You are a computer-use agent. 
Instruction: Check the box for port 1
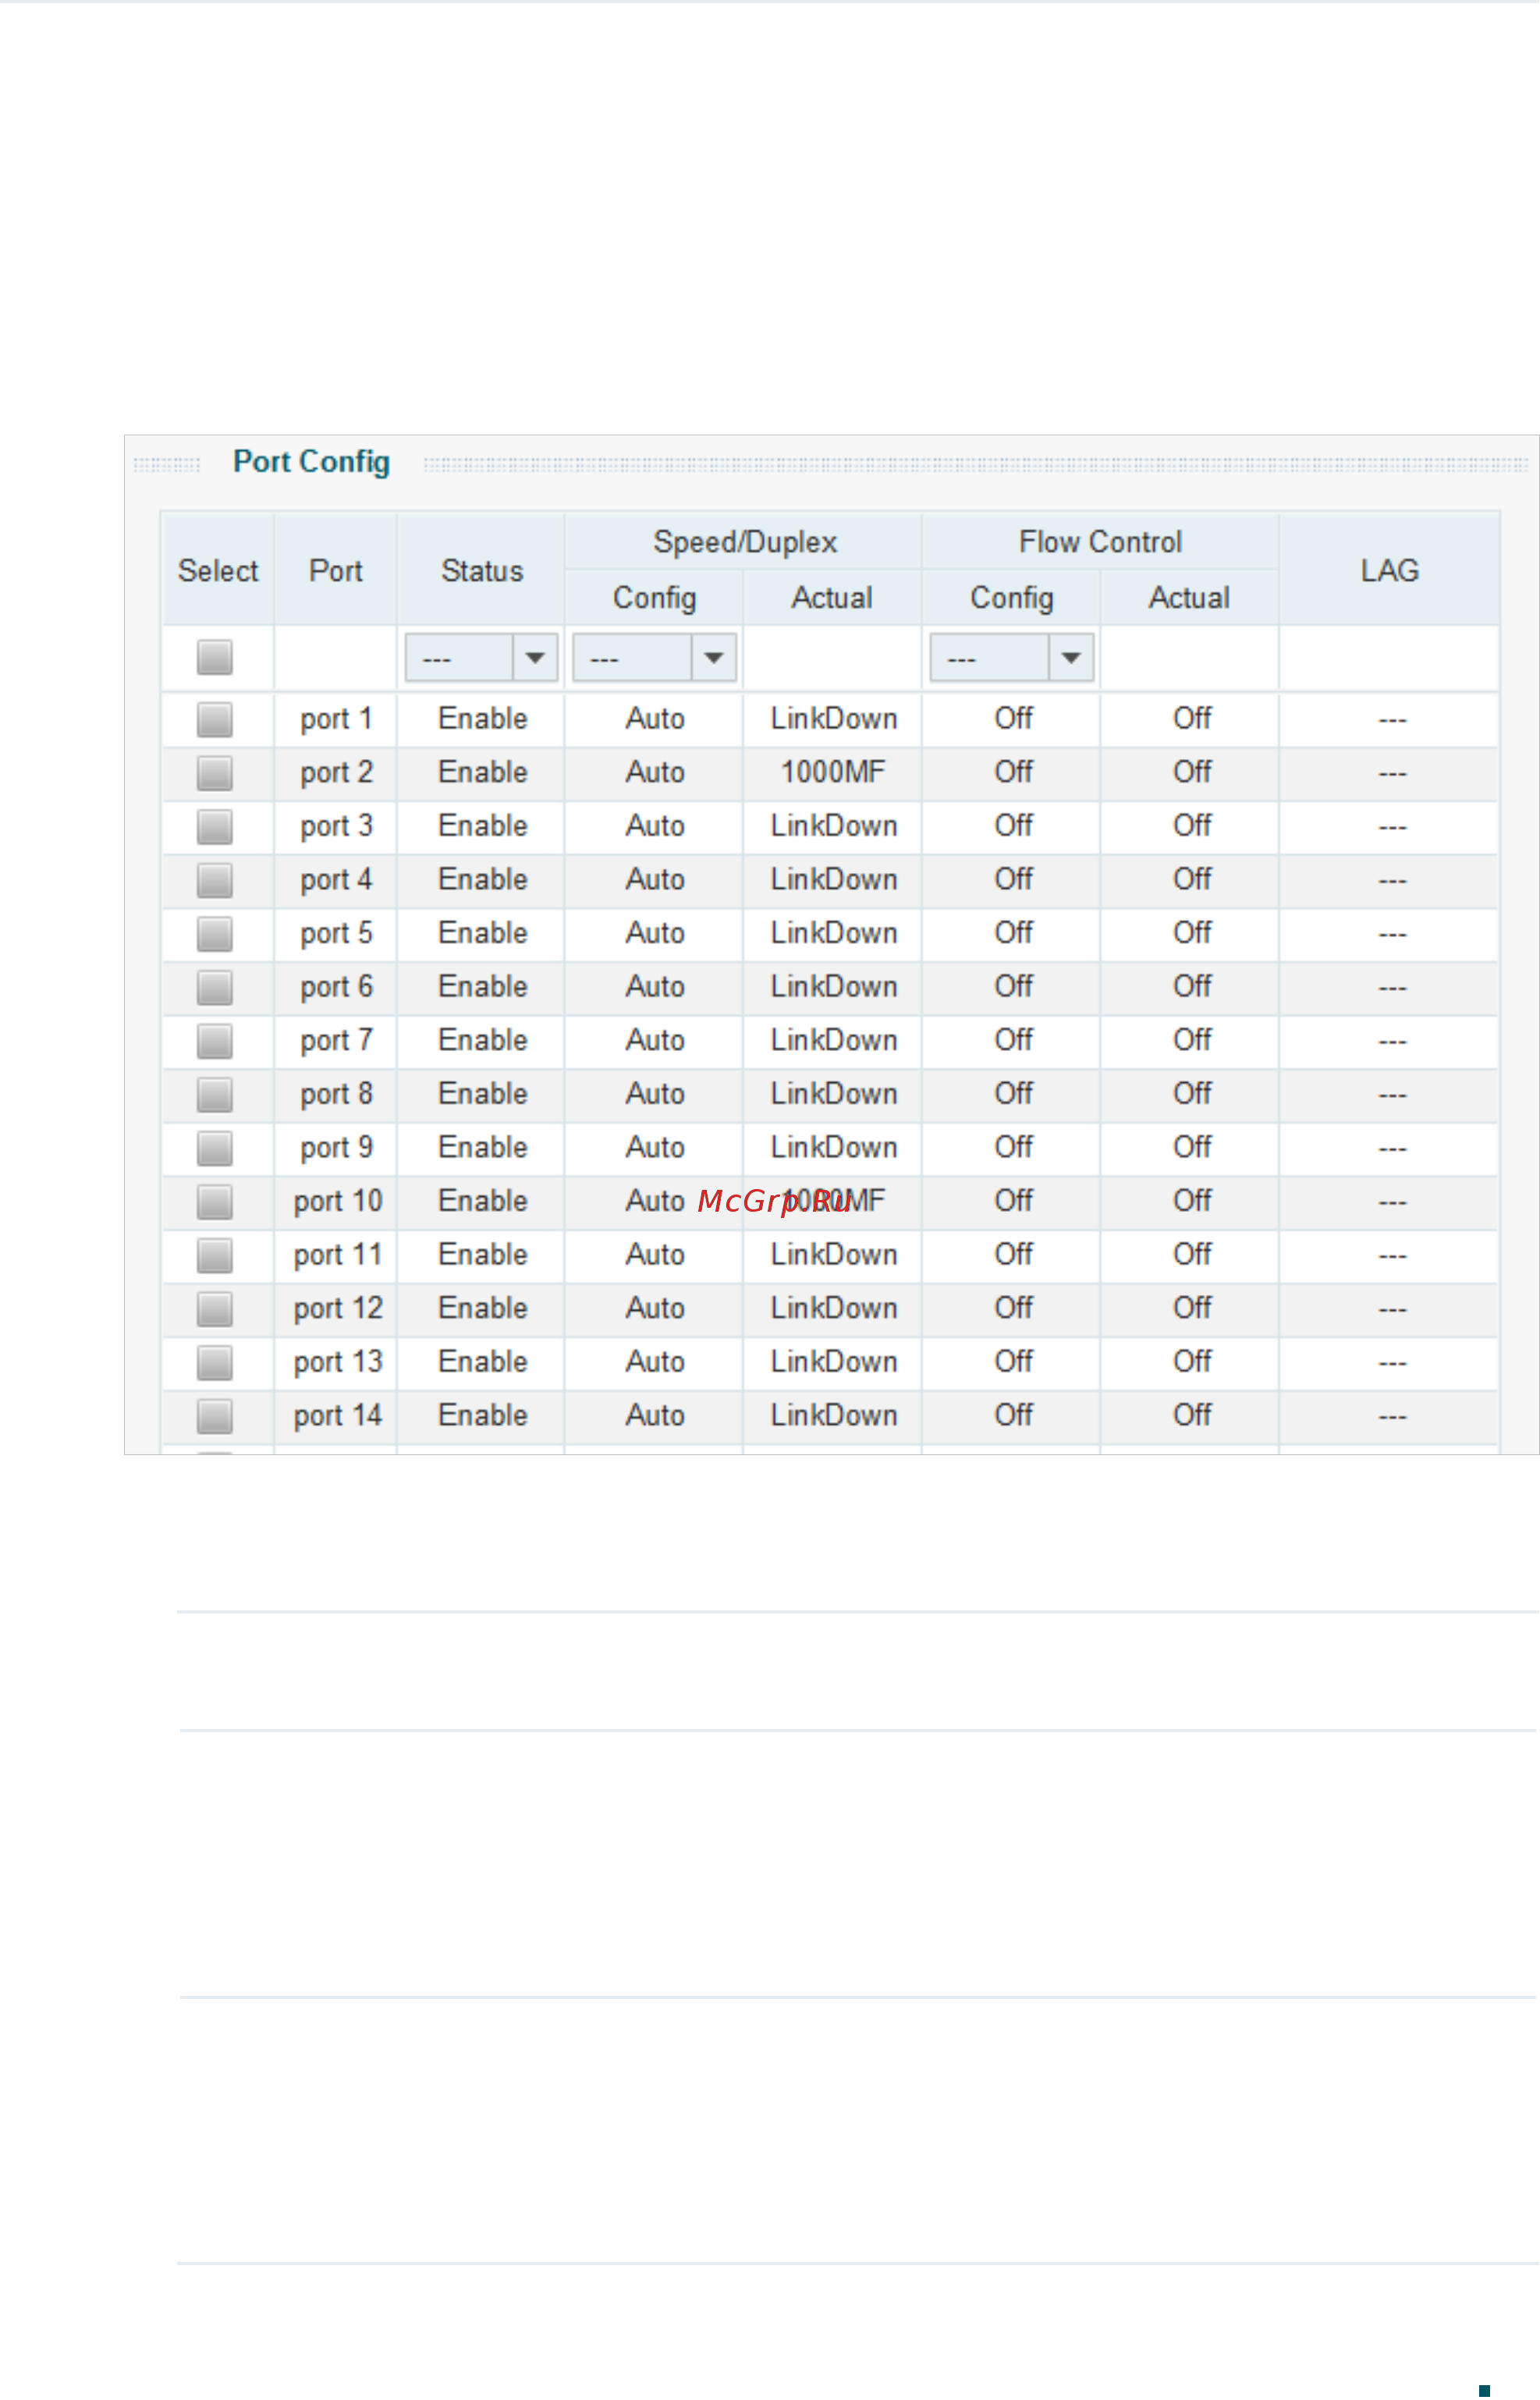215,719
